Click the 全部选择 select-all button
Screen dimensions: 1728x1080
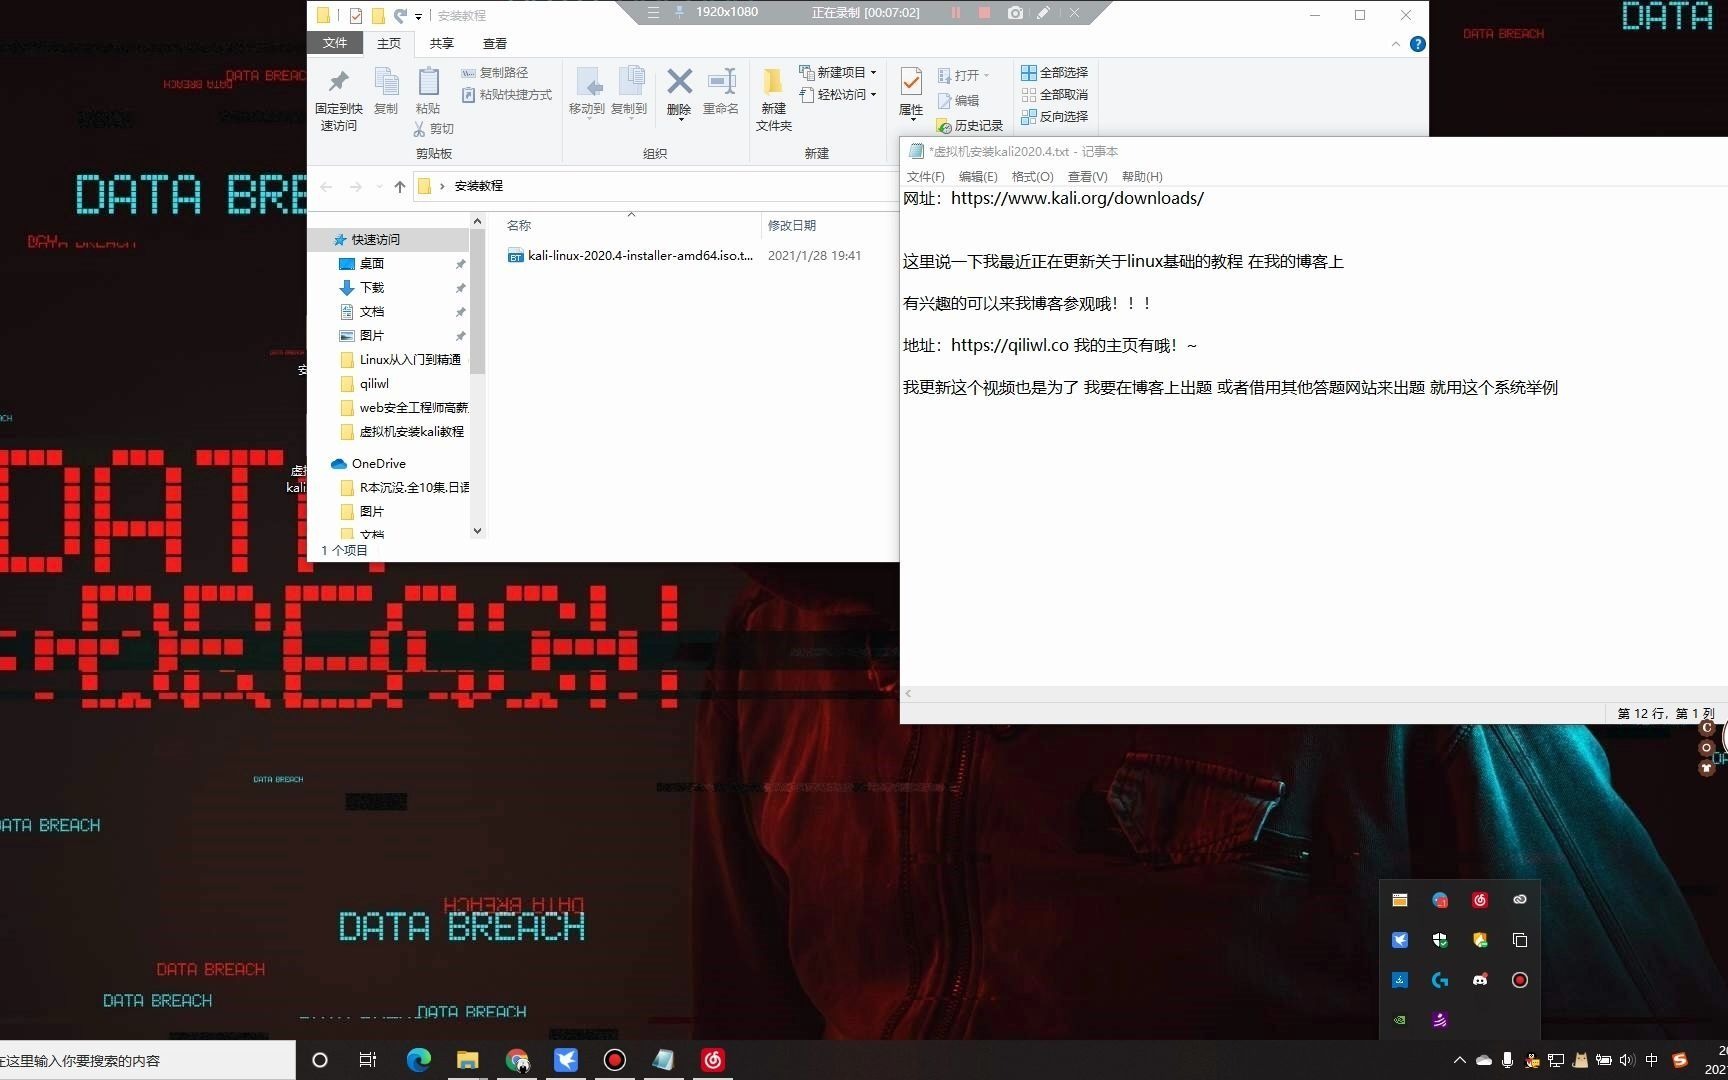pos(1055,72)
